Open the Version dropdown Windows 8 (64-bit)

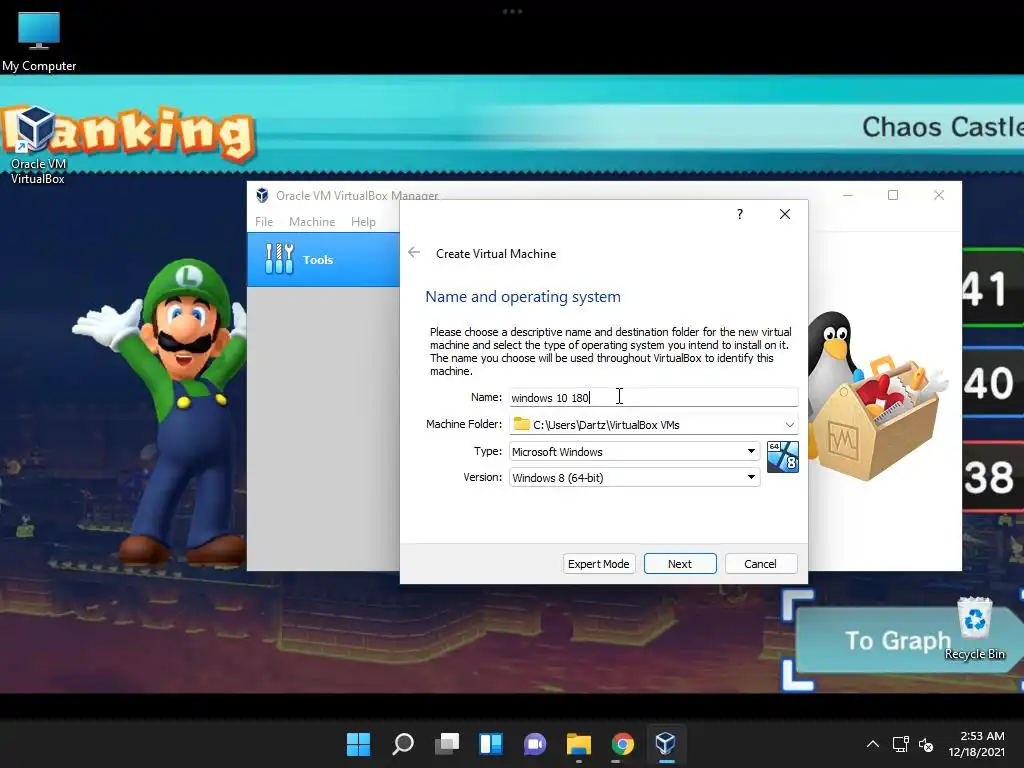pos(634,477)
